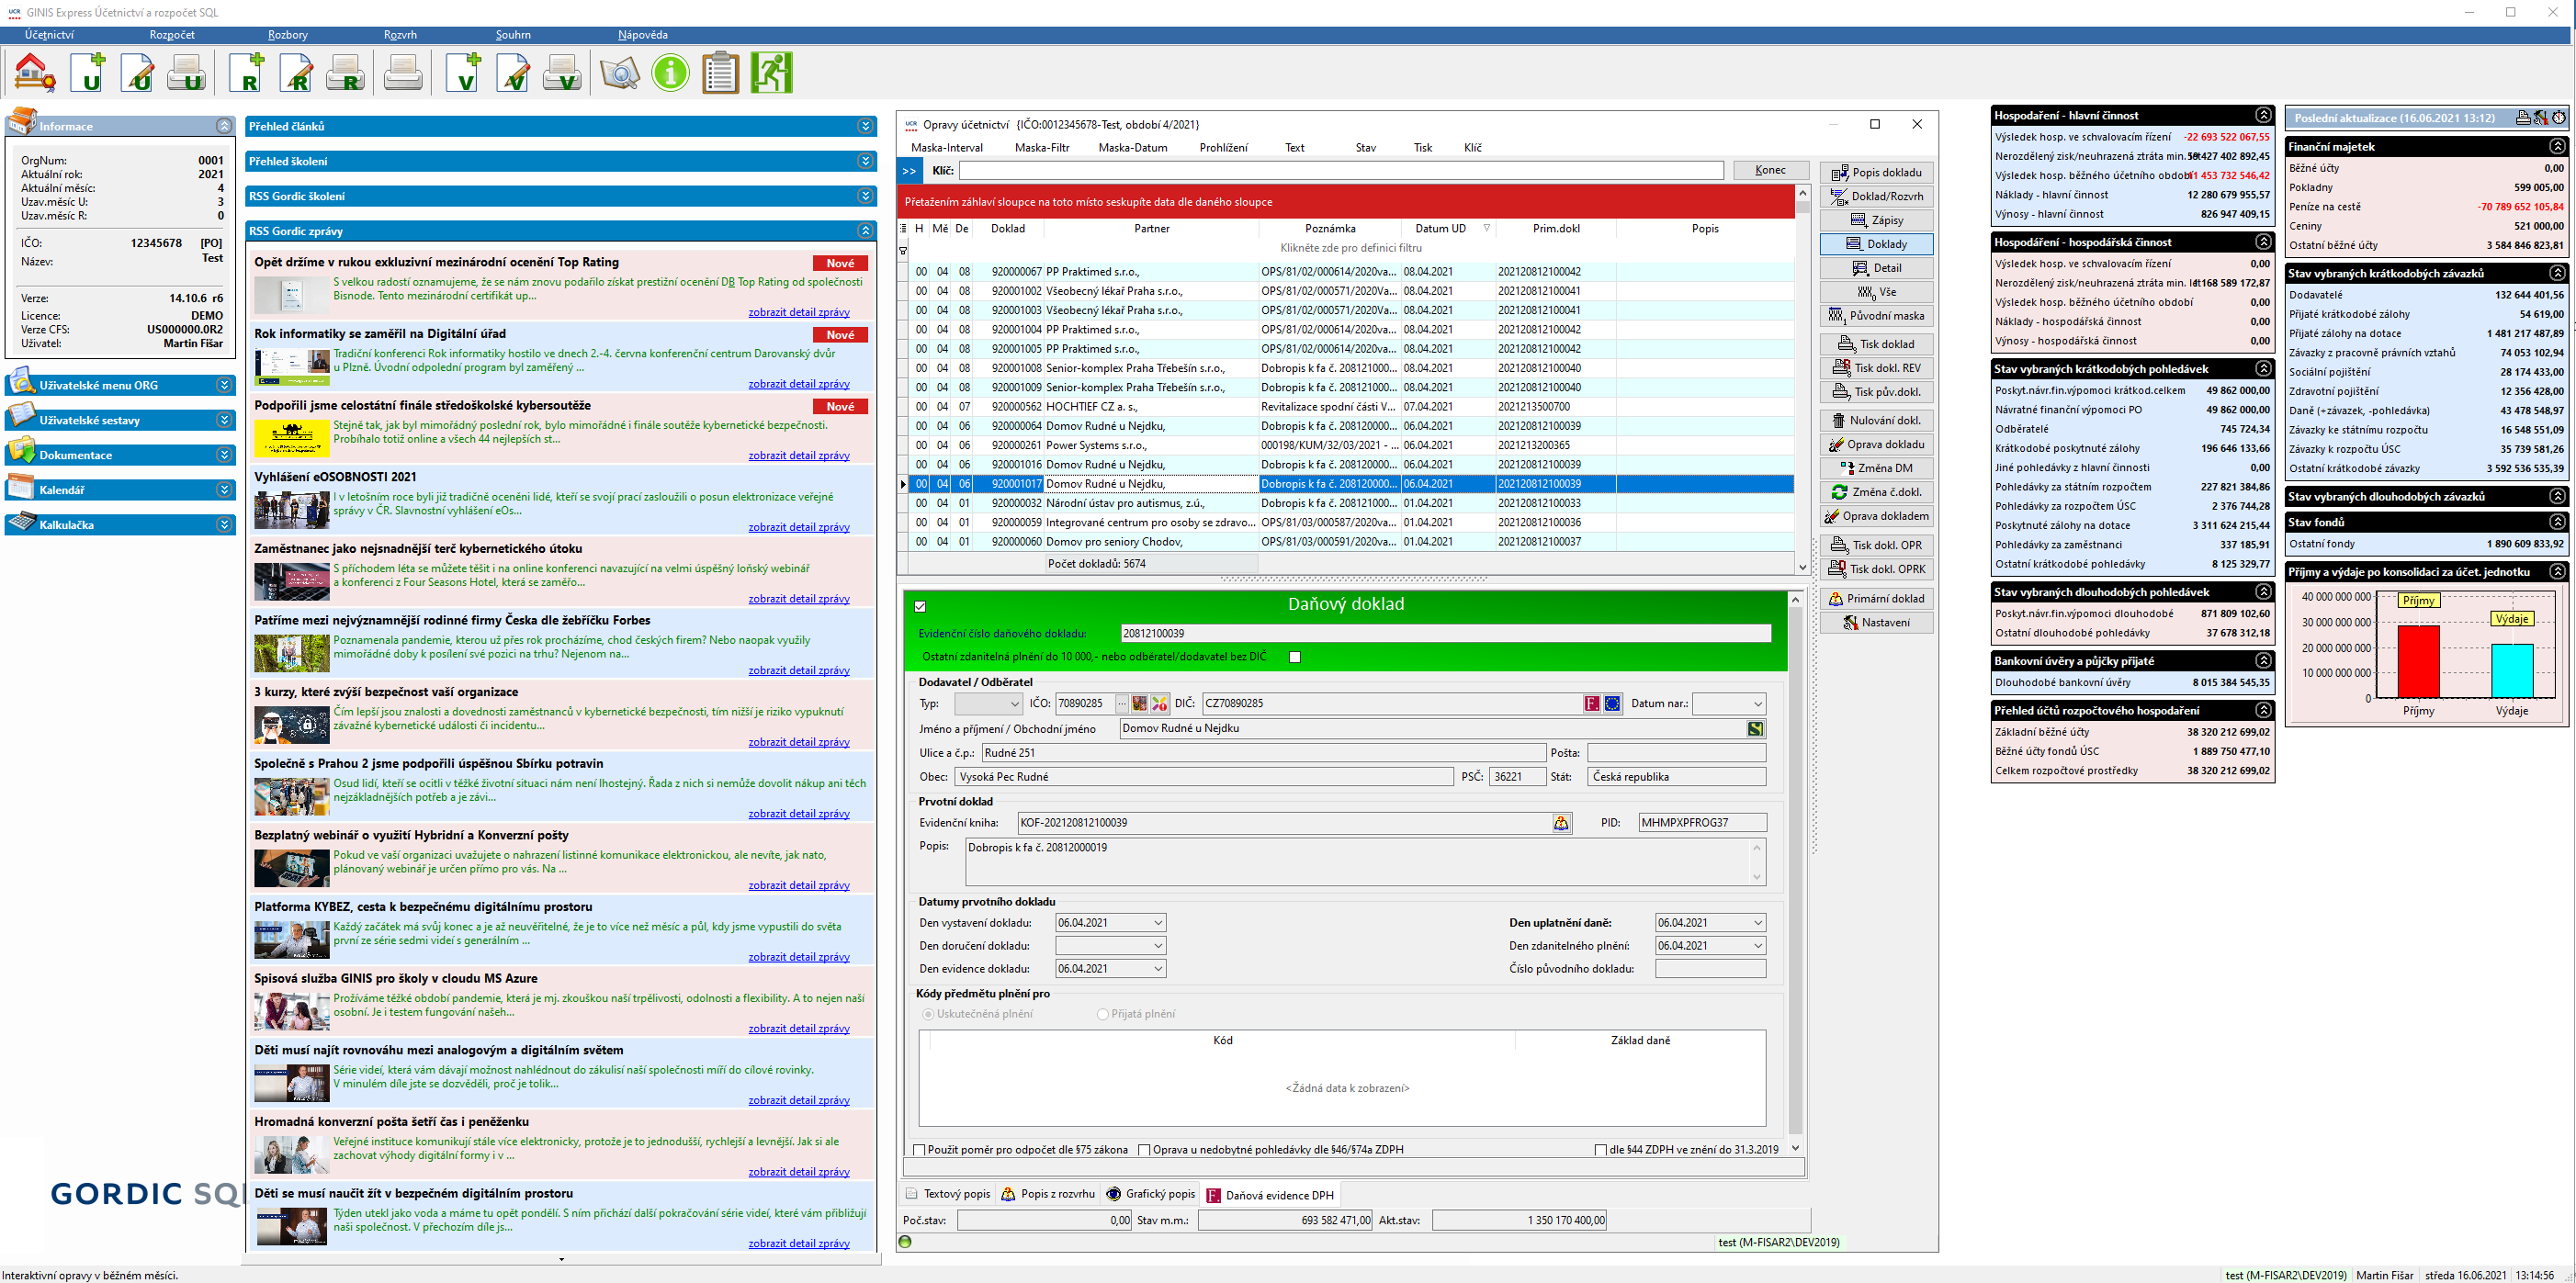Check the Ostatní zdanitelná plnění do 10 000 checkbox
The width and height of the screenshot is (2576, 1283).
point(1295,657)
